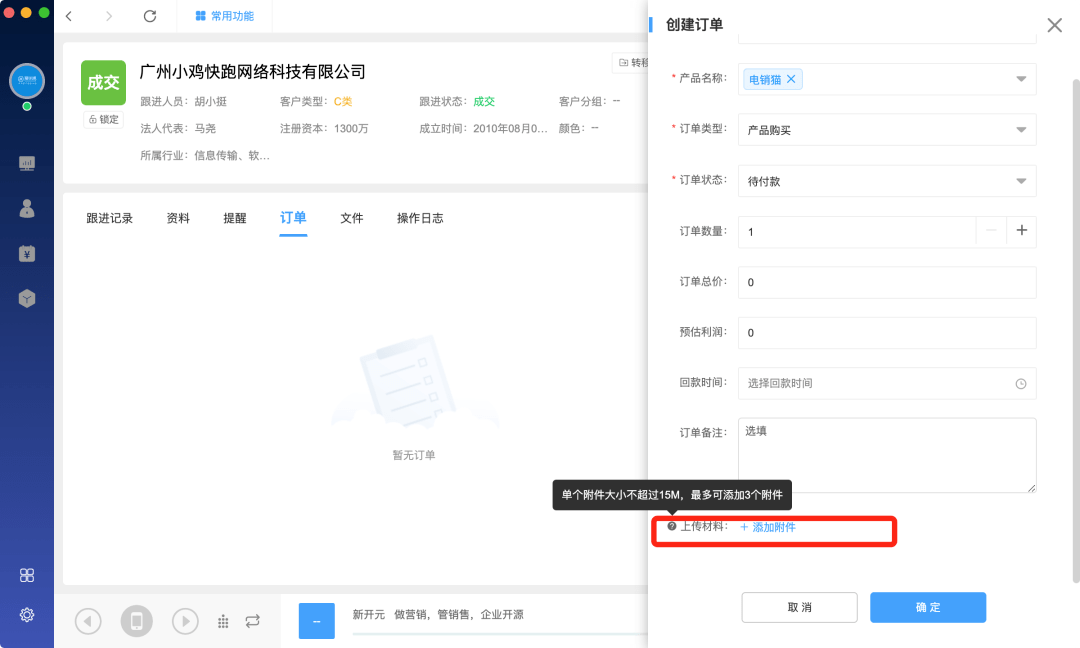Click the phone device circle button
This screenshot has width=1080, height=648.
click(x=136, y=621)
